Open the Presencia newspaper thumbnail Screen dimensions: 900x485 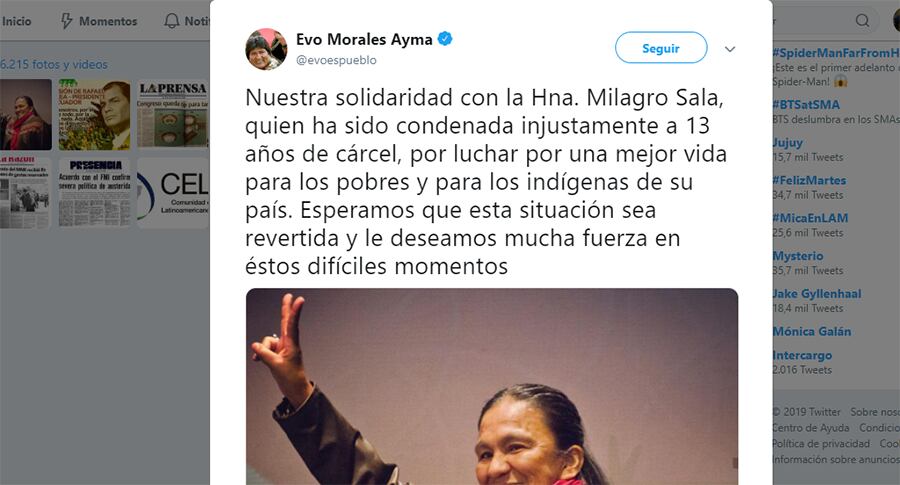(x=95, y=193)
